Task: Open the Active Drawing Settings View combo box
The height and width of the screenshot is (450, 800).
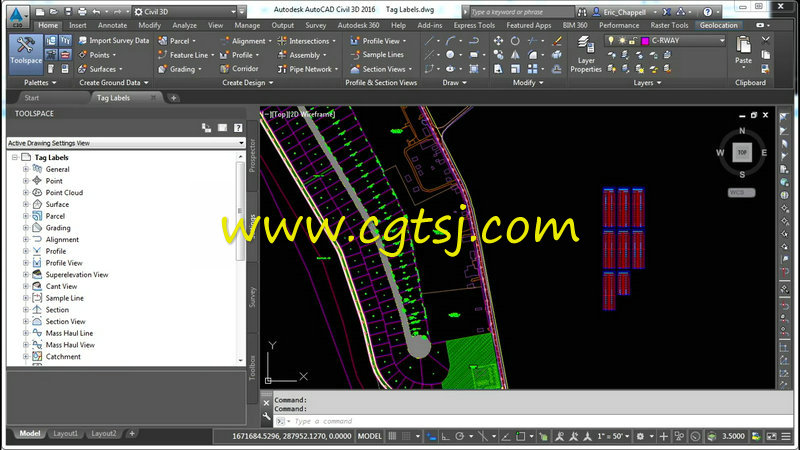Action: [x=126, y=143]
